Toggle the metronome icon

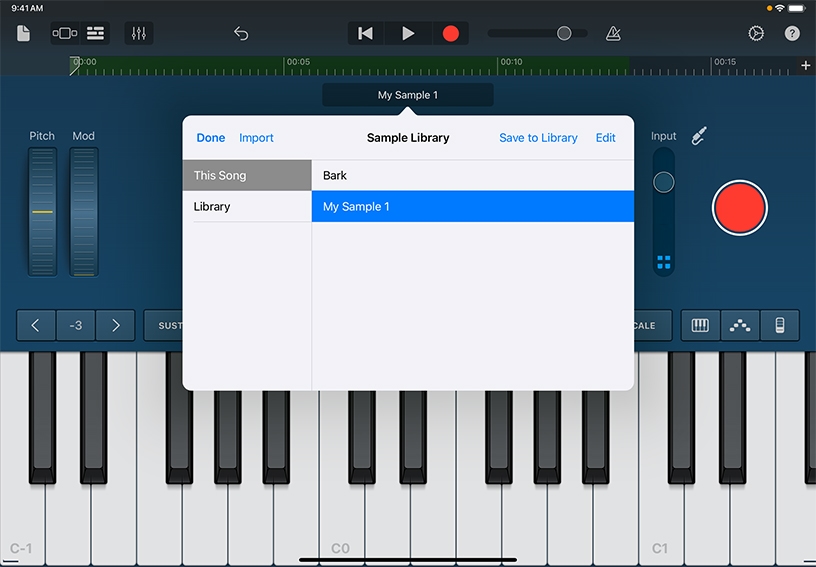click(x=613, y=33)
